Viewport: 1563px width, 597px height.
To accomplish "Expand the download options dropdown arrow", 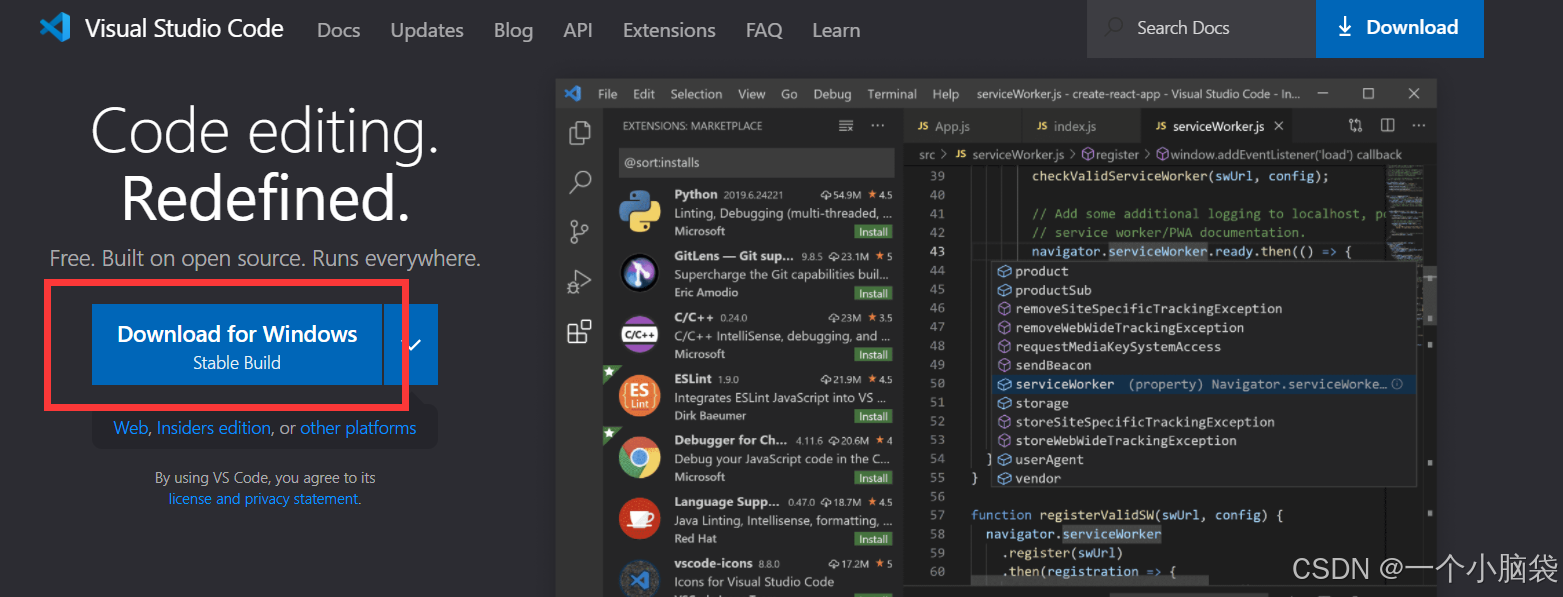I will pyautogui.click(x=412, y=345).
